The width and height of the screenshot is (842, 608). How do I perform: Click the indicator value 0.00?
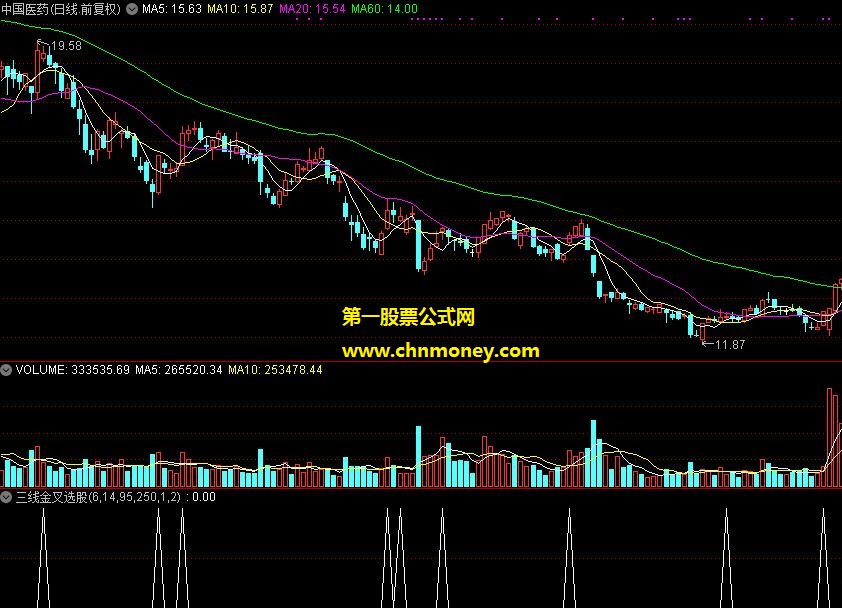click(204, 497)
